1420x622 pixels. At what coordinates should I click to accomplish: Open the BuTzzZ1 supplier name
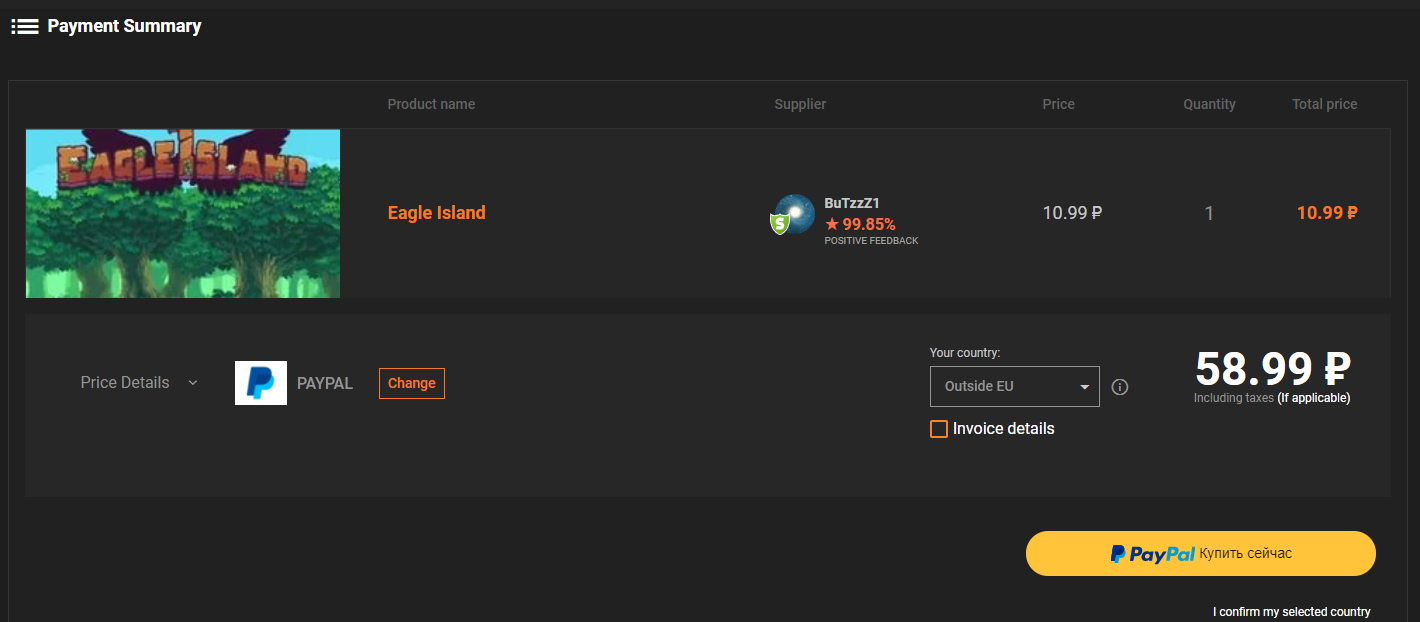coord(852,203)
